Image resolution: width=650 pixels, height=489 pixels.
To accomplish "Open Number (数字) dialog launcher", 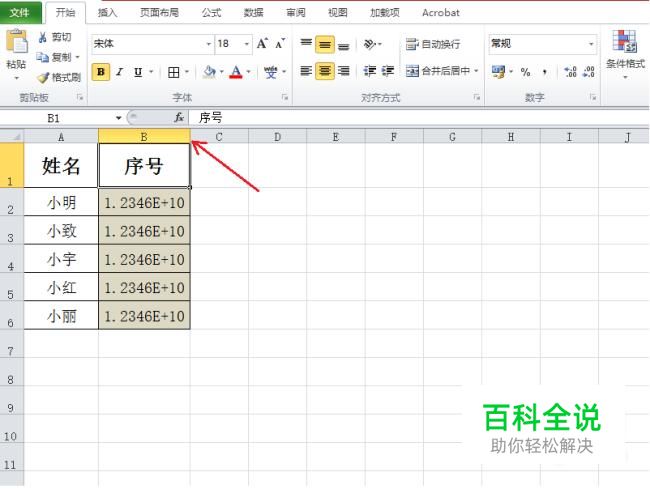I will click(x=593, y=97).
